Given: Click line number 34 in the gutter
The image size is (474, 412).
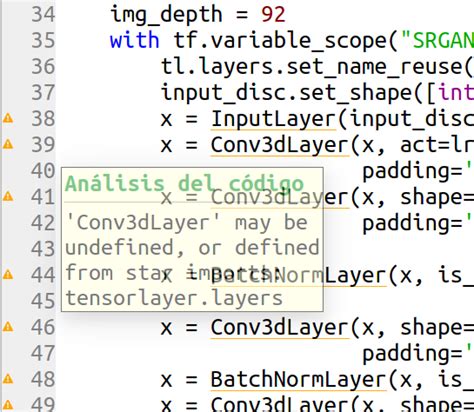Looking at the screenshot, I should [43, 15].
